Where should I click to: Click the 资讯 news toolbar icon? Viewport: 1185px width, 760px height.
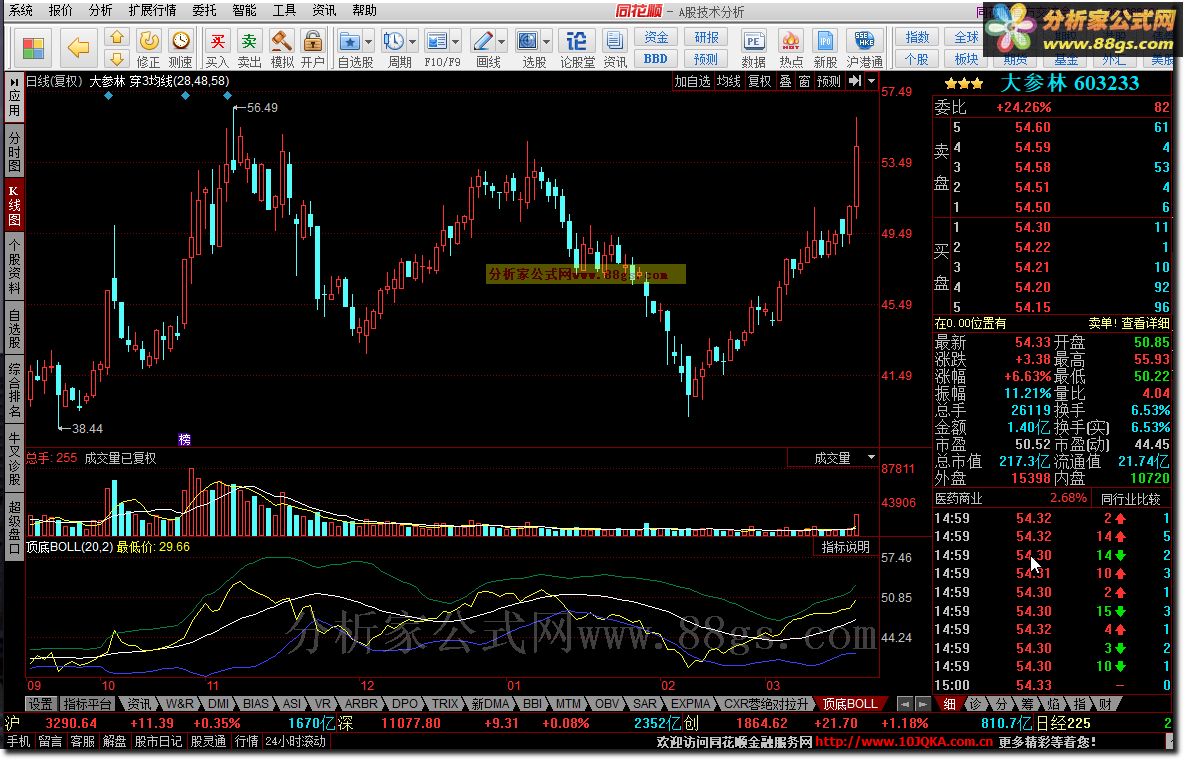tap(614, 41)
